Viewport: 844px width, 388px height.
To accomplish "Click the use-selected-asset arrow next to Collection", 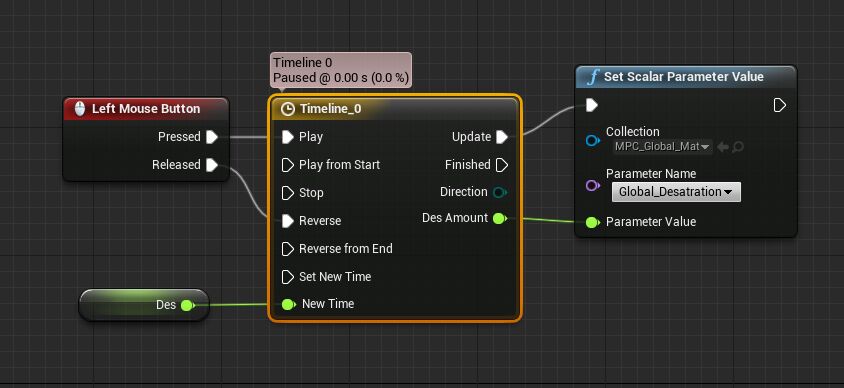I will [x=723, y=146].
